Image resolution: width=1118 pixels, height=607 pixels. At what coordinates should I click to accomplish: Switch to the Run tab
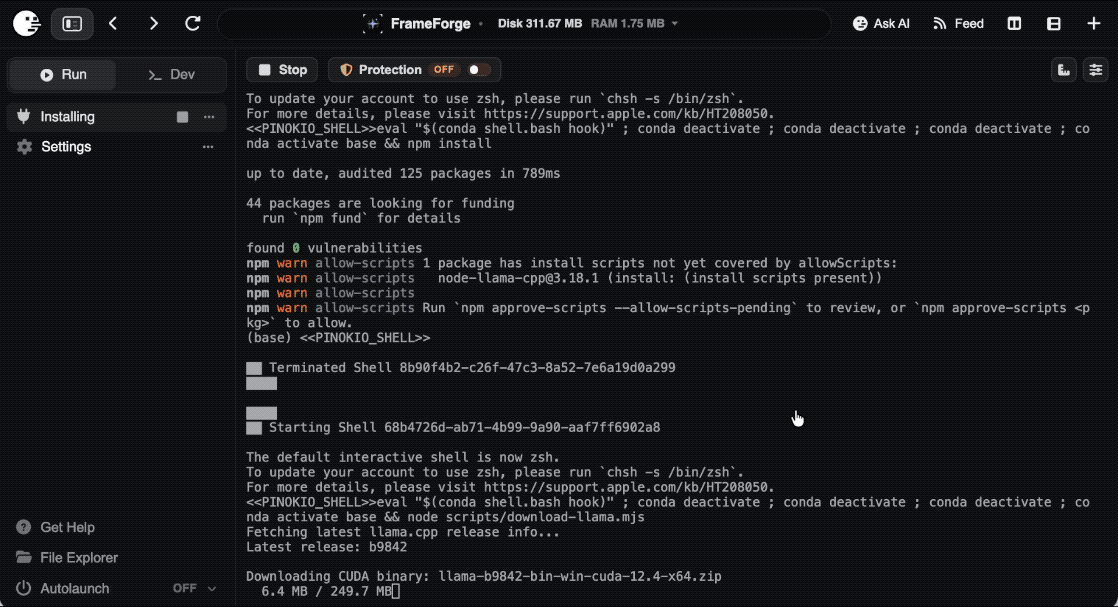click(63, 75)
